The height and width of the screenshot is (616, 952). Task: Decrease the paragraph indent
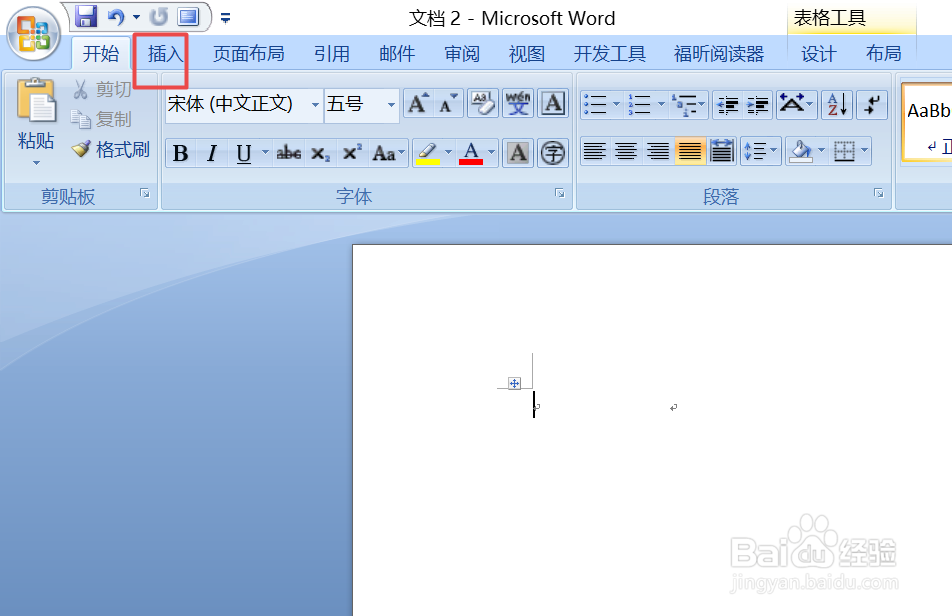tap(727, 104)
